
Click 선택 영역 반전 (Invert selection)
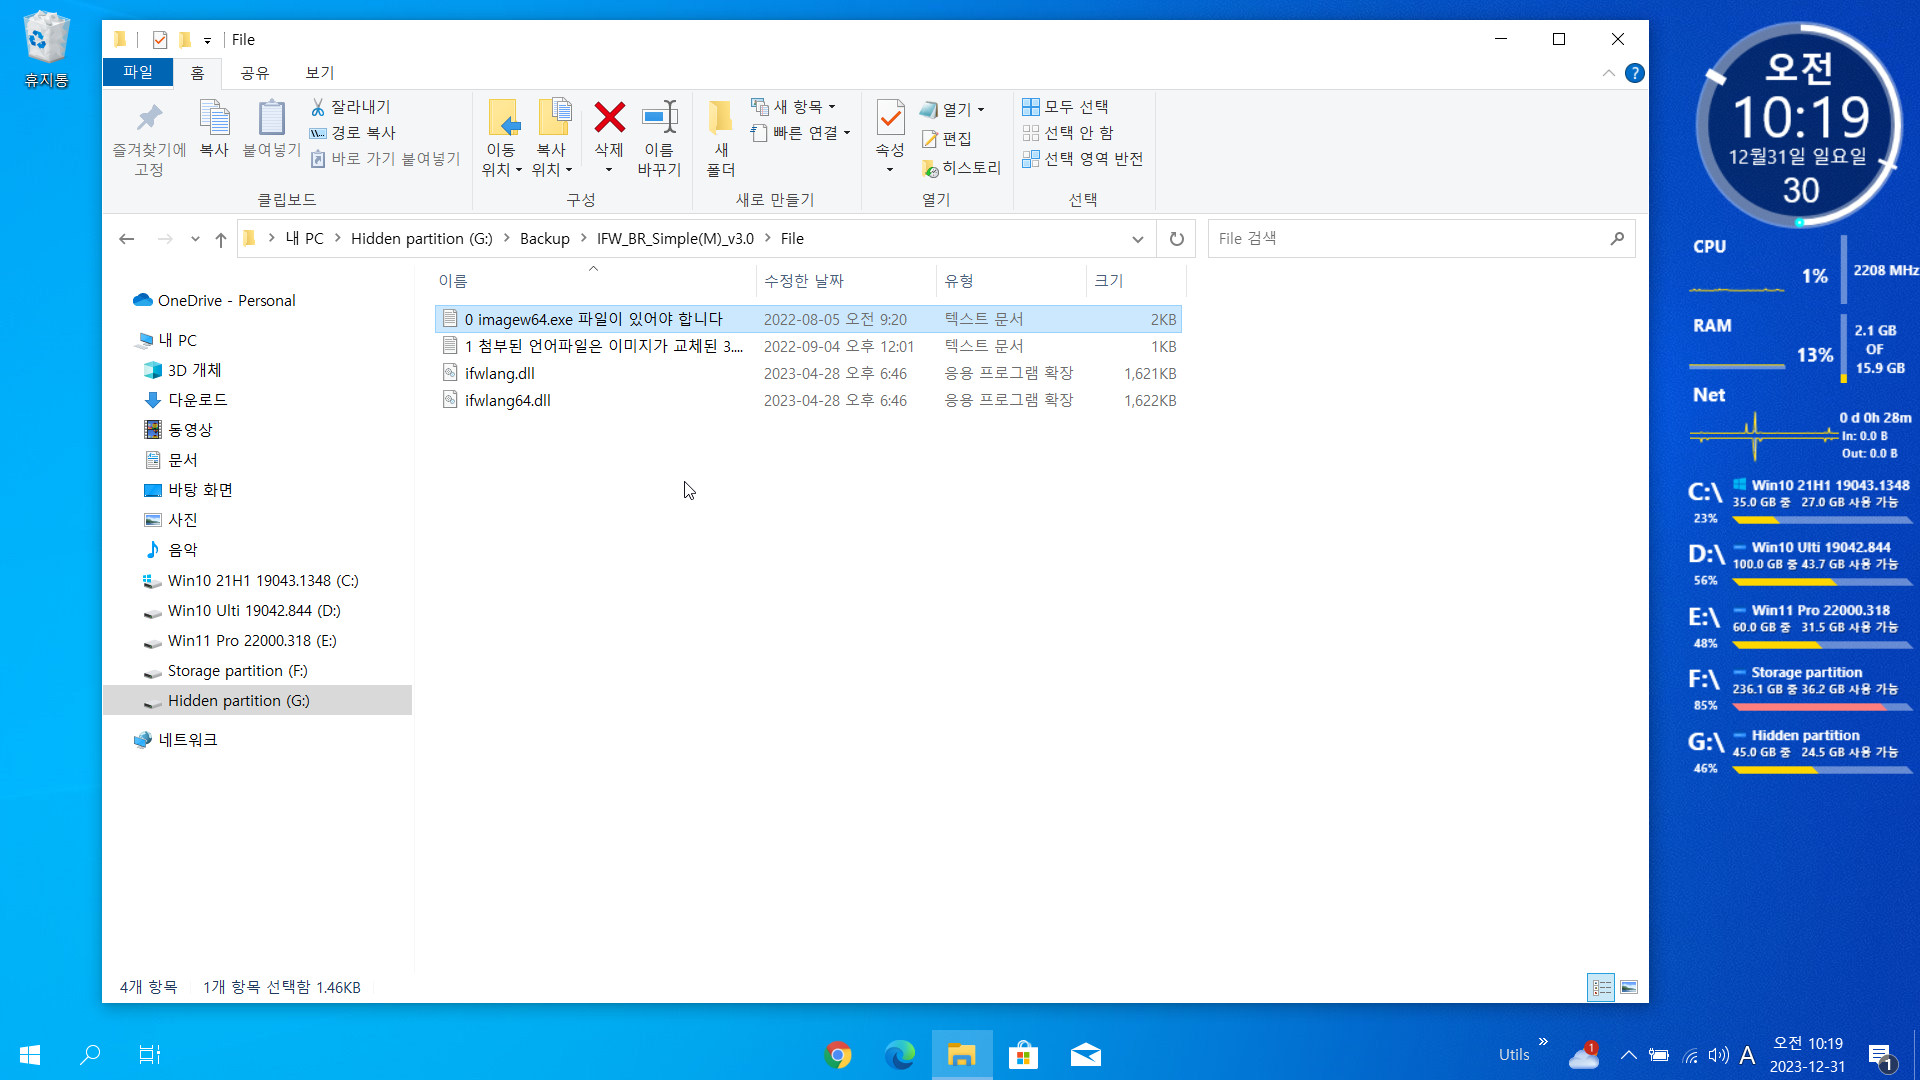point(1083,158)
